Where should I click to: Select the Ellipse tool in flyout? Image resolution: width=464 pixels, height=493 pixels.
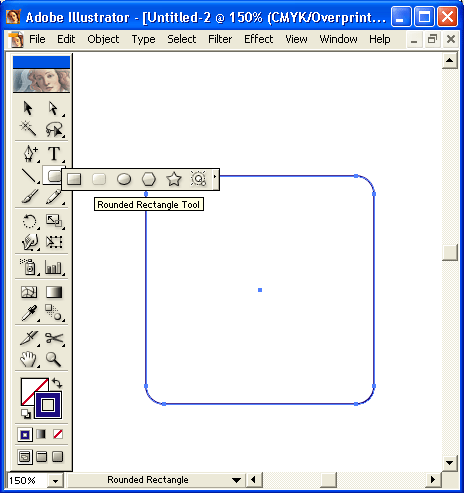[124, 179]
